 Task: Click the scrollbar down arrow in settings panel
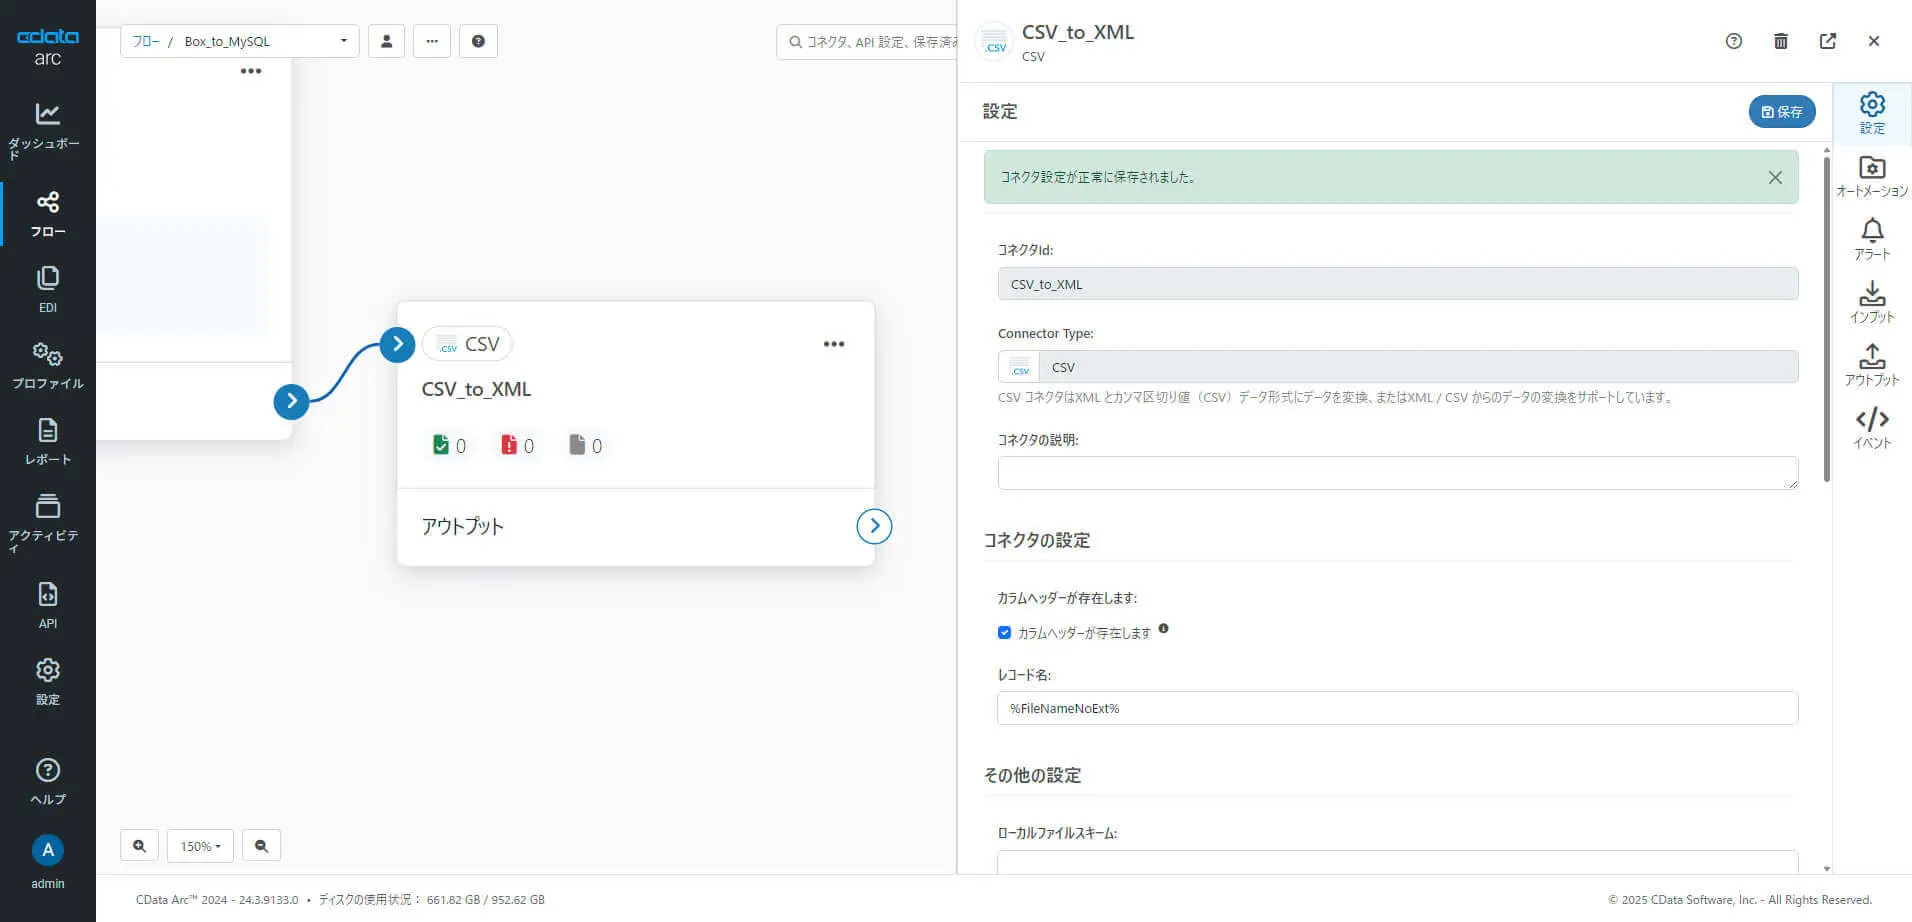point(1827,869)
